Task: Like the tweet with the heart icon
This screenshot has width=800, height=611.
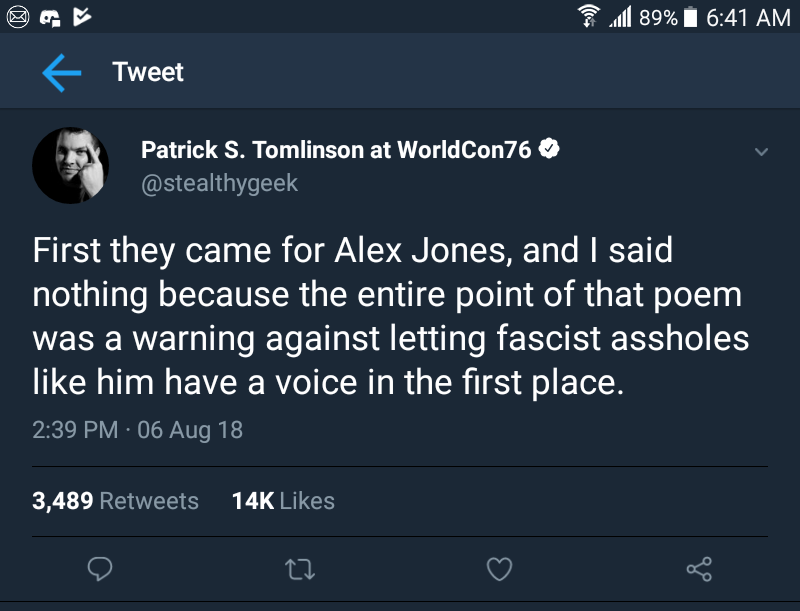Action: (499, 570)
